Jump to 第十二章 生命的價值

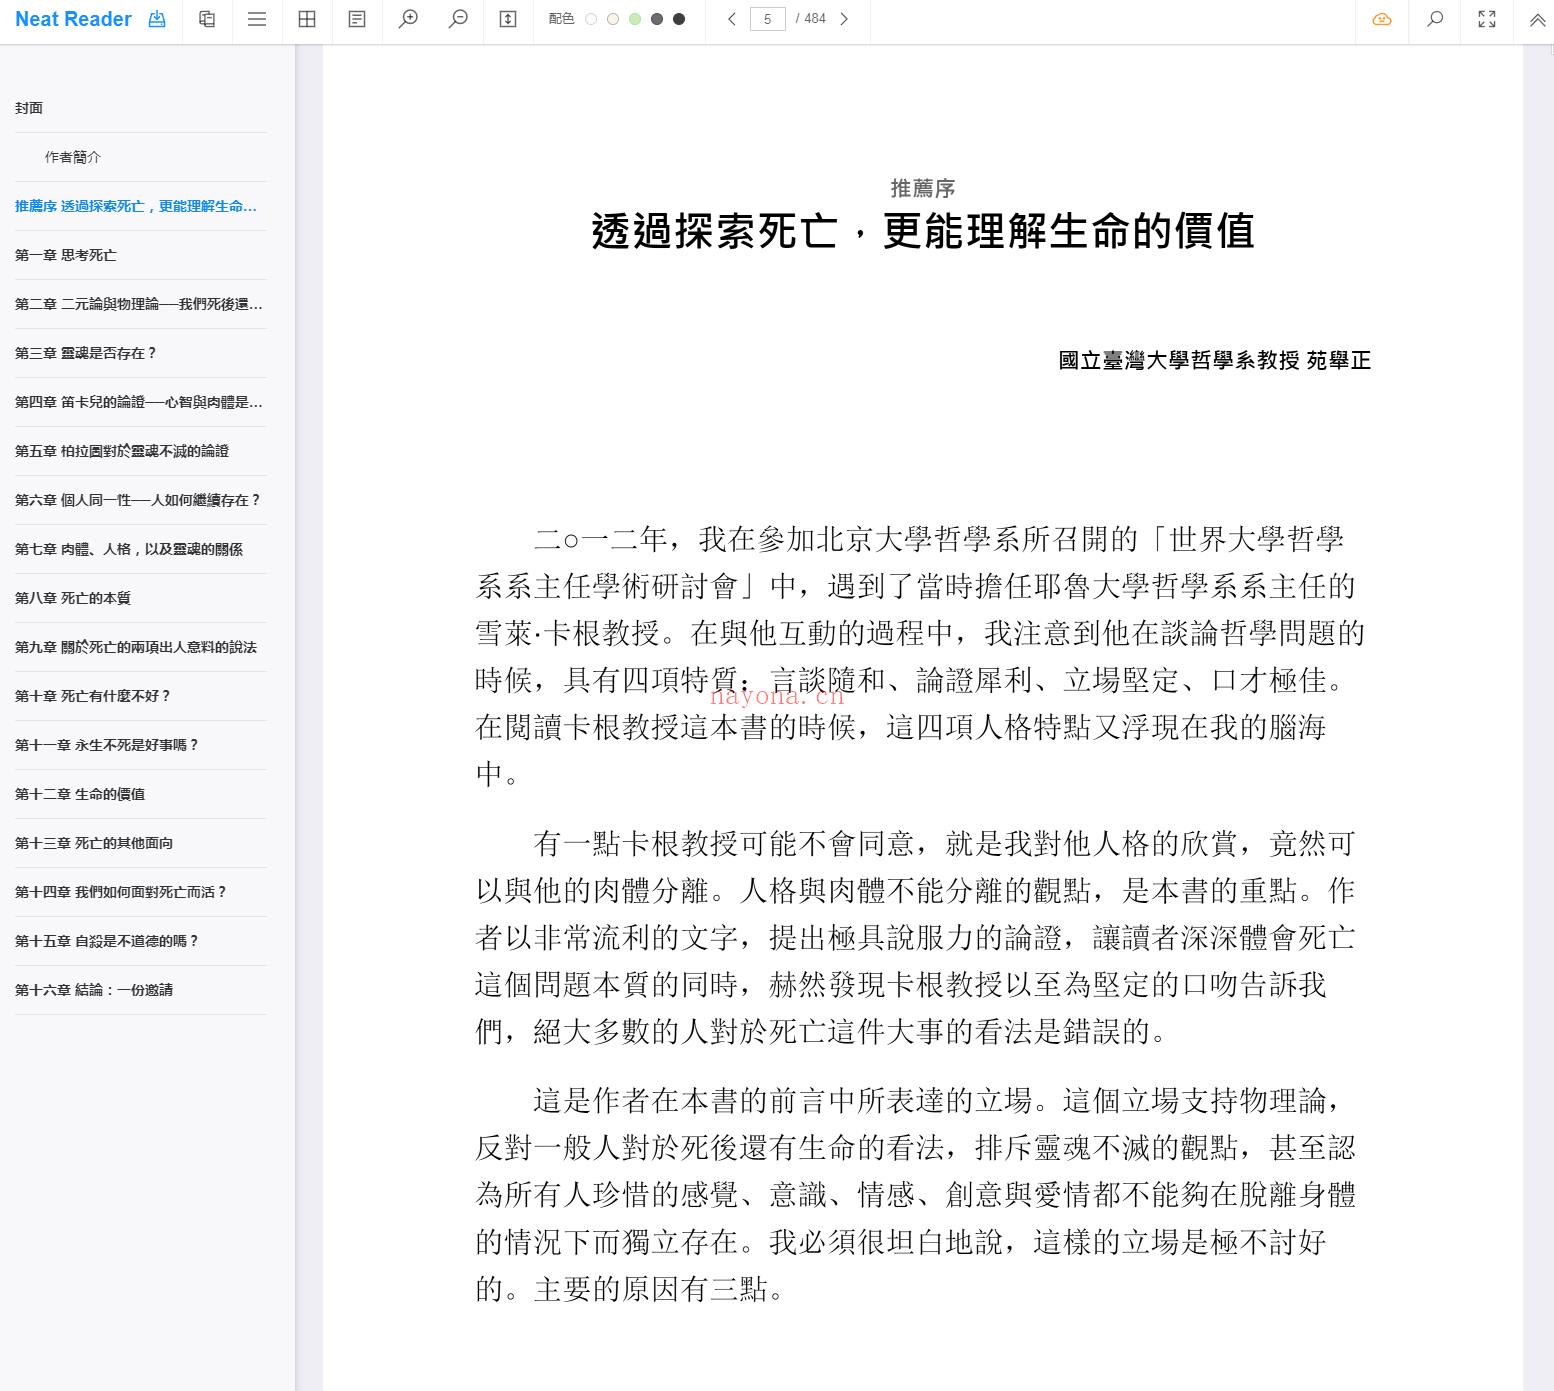pyautogui.click(x=141, y=794)
